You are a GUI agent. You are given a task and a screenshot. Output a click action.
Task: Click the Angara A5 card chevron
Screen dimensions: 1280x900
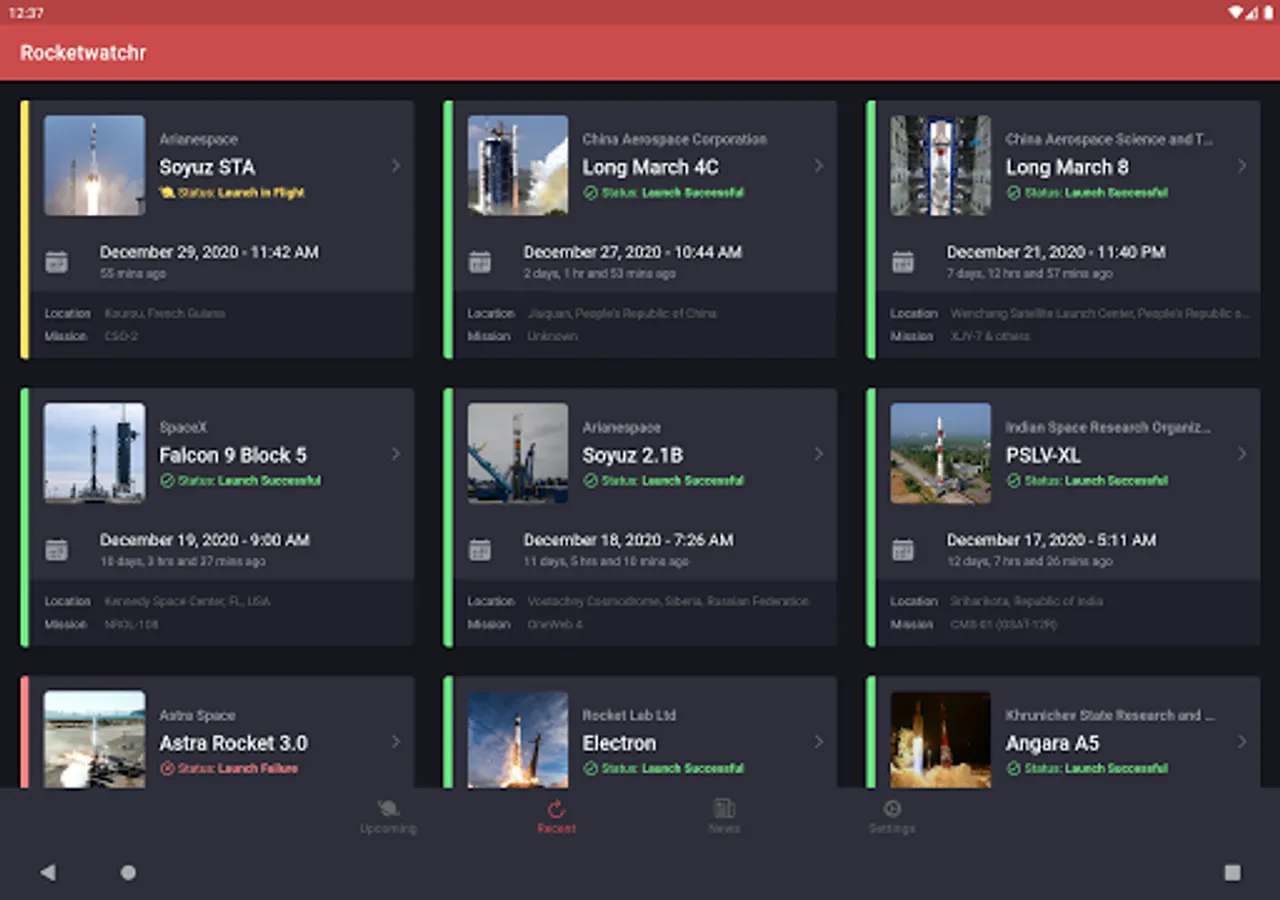(x=1242, y=742)
